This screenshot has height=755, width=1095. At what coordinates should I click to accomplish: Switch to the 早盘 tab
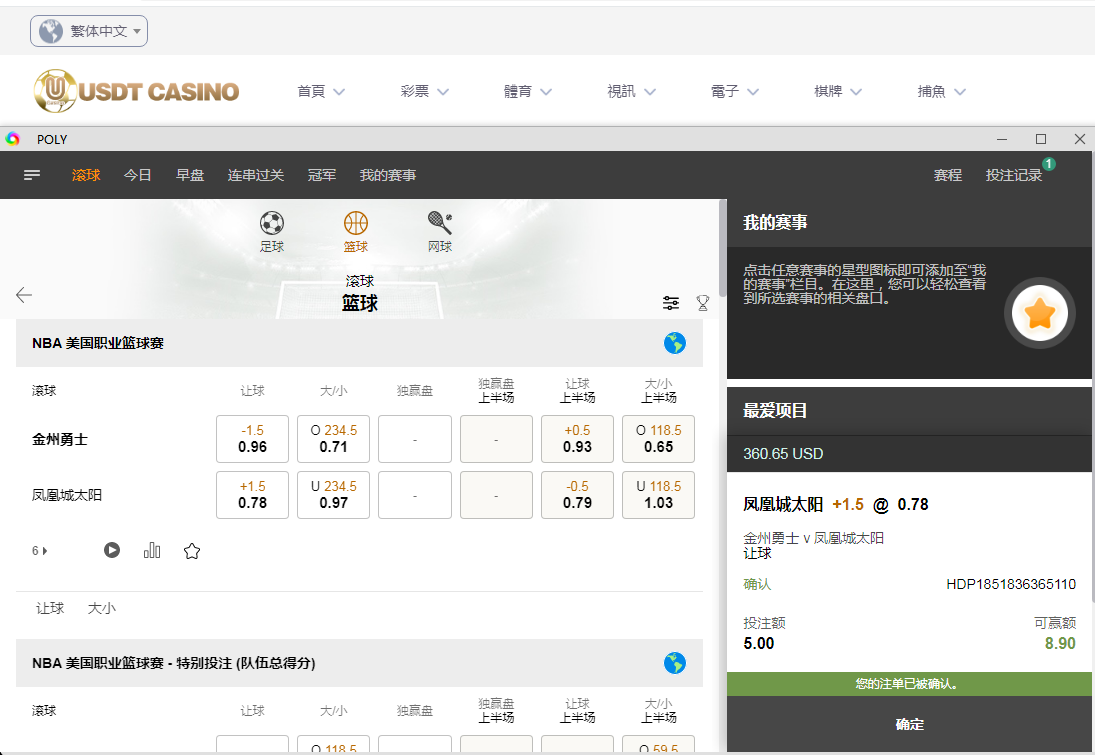[x=190, y=175]
